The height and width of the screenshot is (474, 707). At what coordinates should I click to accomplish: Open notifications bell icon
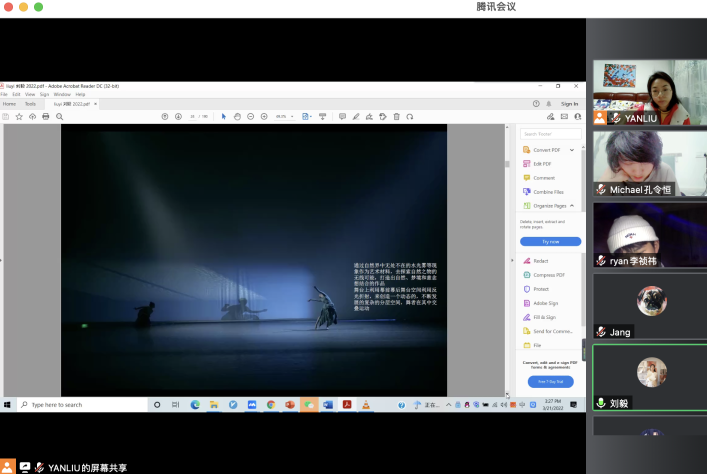pos(549,104)
